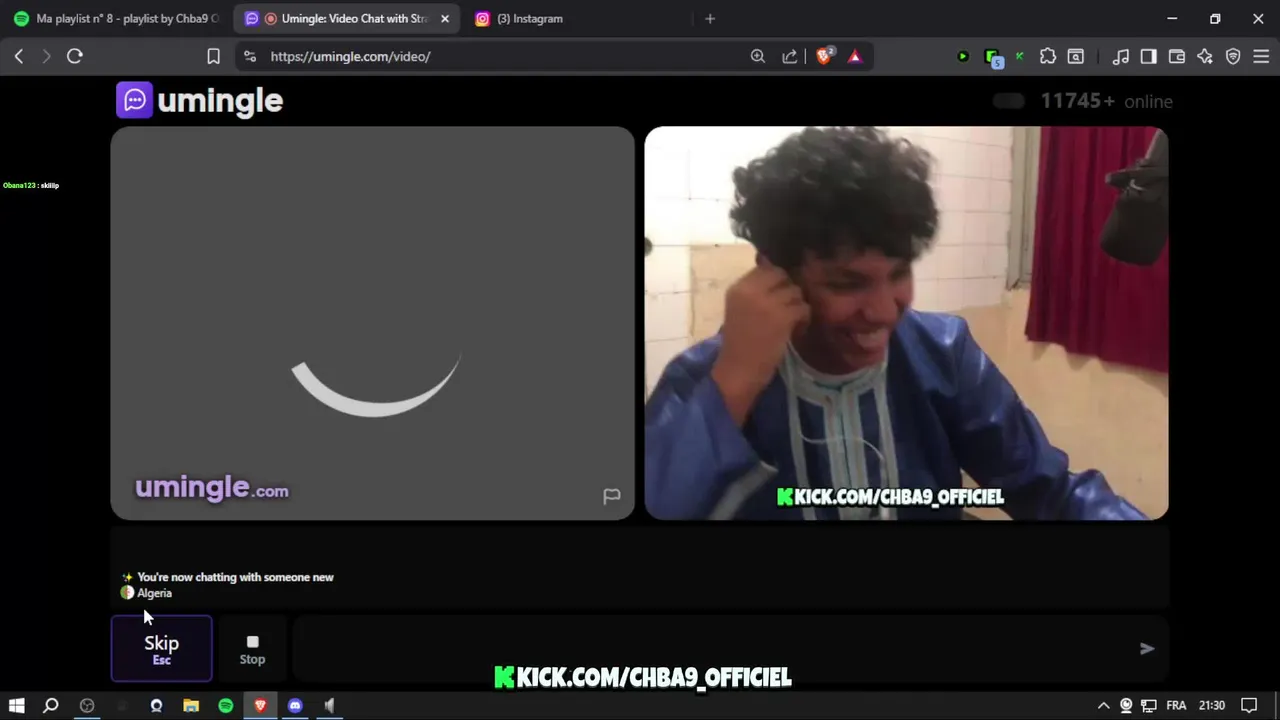Open Brave VPN shield icon
The image size is (1280, 720).
1233,57
